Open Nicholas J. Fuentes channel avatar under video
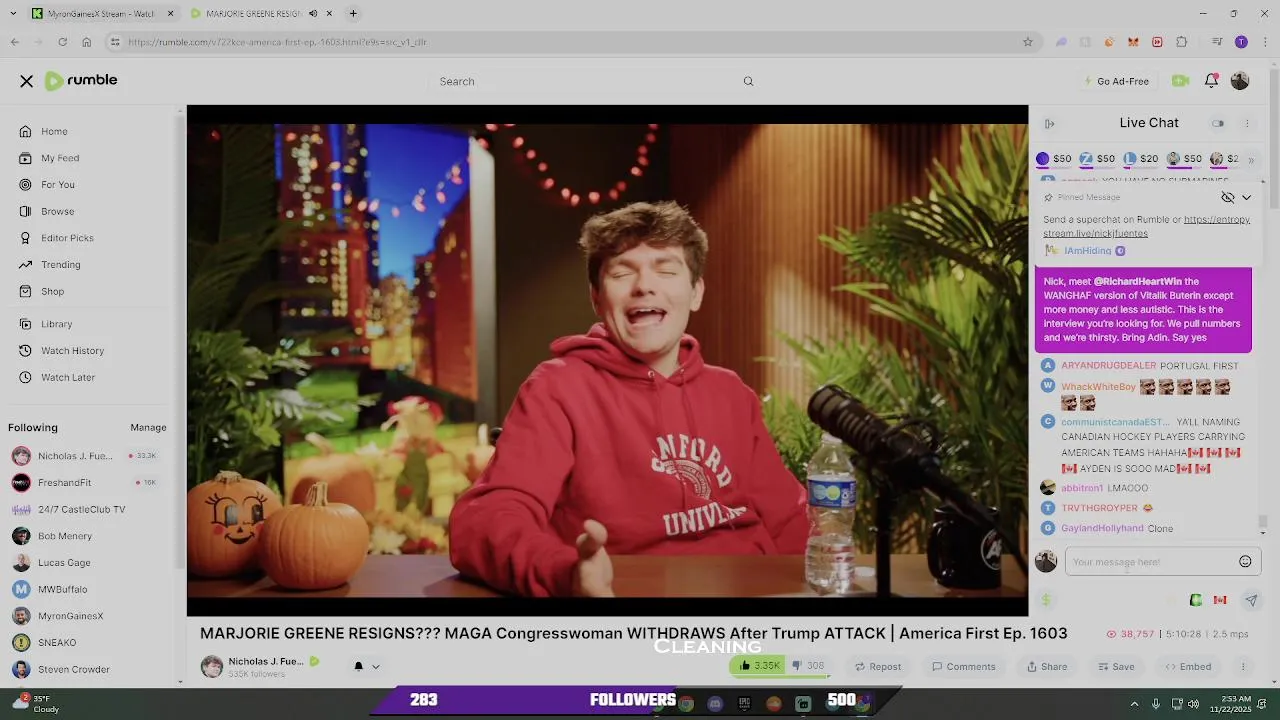 tap(212, 667)
